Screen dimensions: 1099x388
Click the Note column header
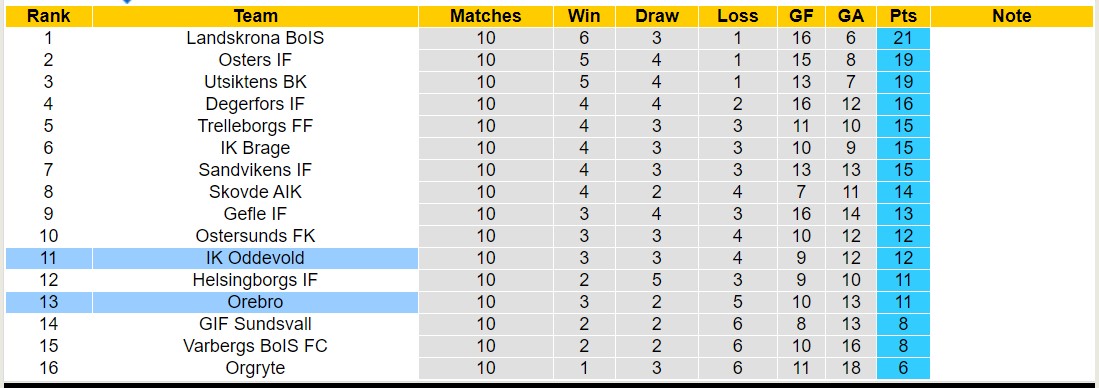pyautogui.click(x=1011, y=16)
